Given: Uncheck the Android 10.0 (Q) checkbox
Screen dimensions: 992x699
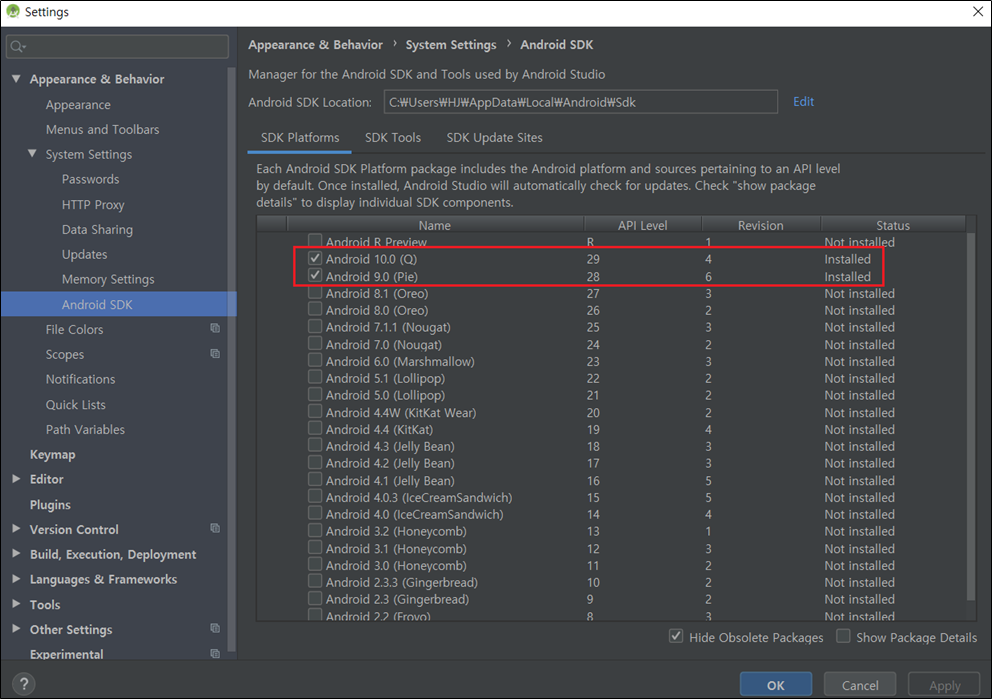Looking at the screenshot, I should [x=315, y=258].
